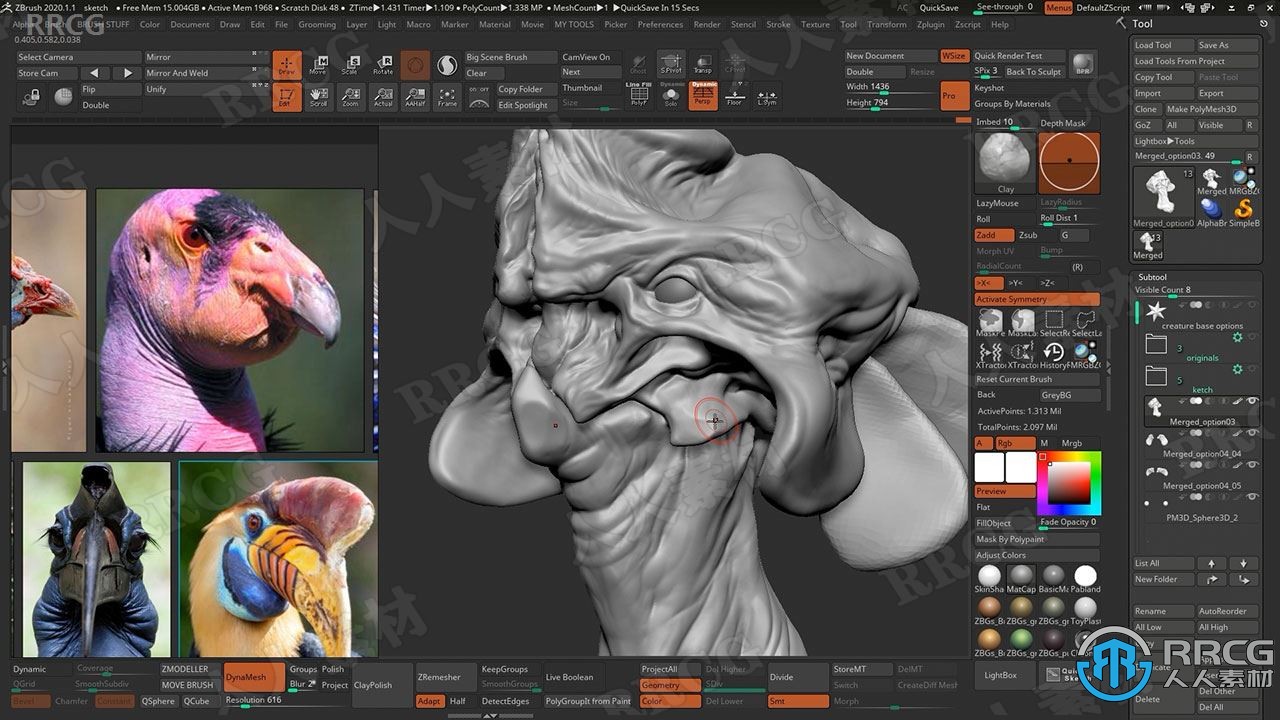Toggle the WSize button
Screen dimensions: 1280x720
click(954, 56)
